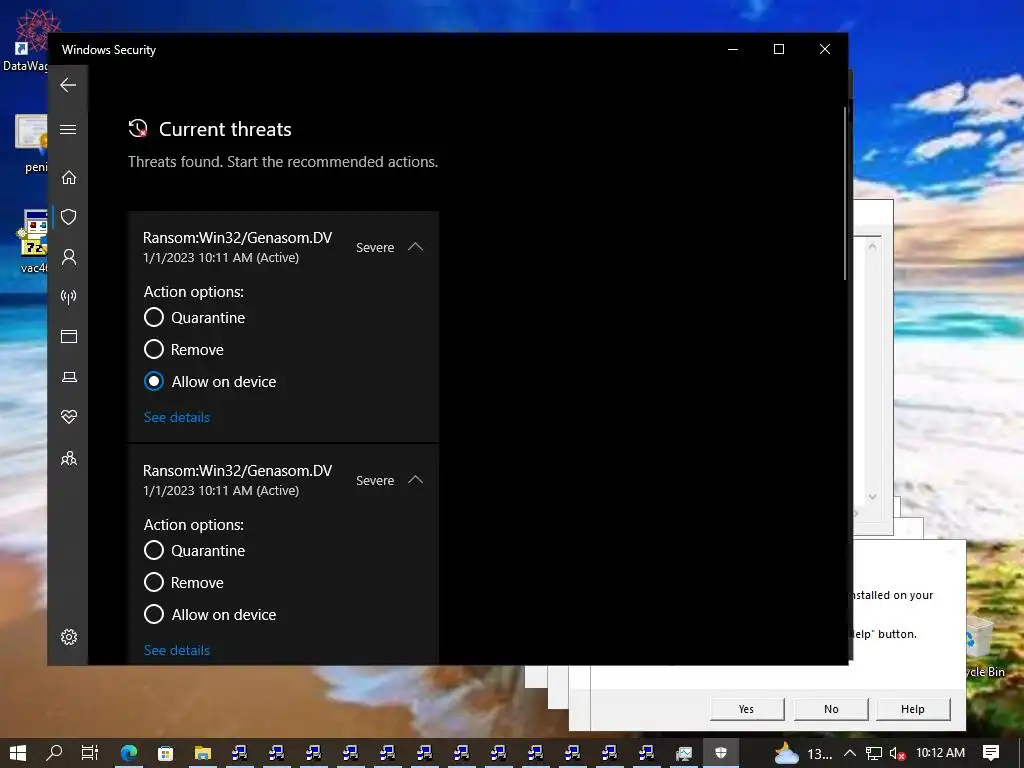Click Help in the background dialog

912,709
